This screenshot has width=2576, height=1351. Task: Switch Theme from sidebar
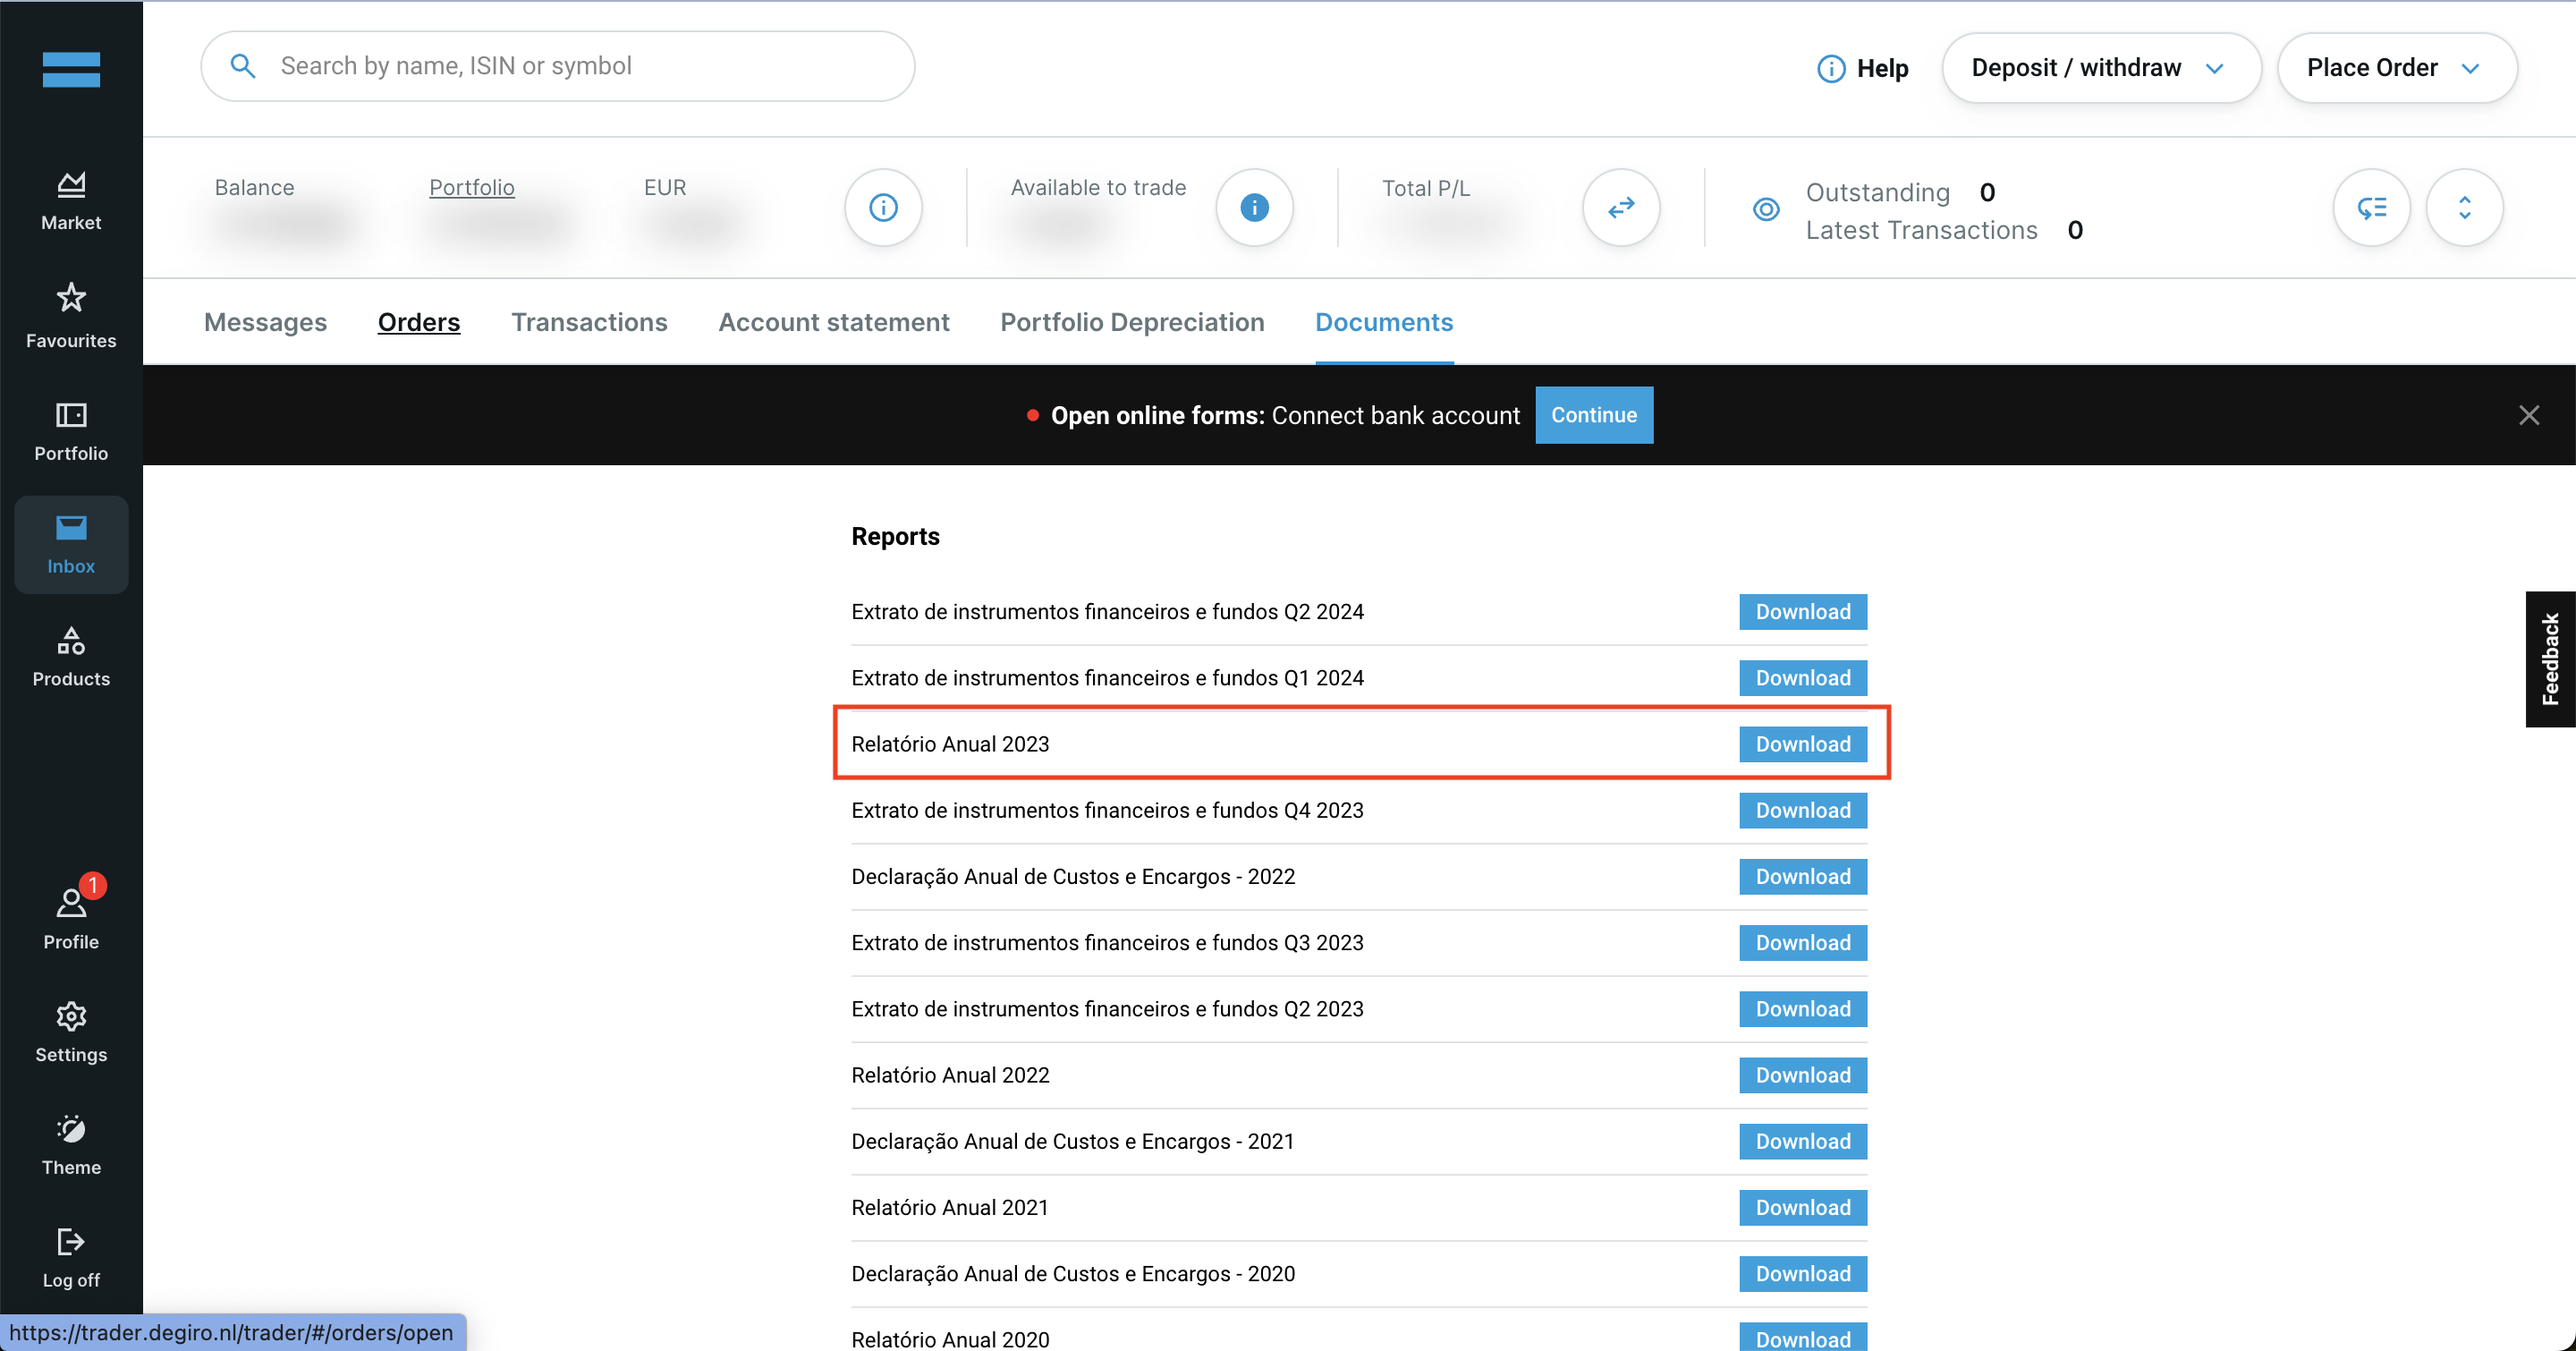point(72,1143)
